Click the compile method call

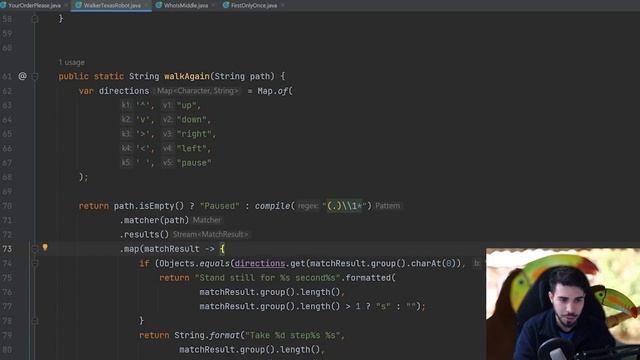point(272,206)
